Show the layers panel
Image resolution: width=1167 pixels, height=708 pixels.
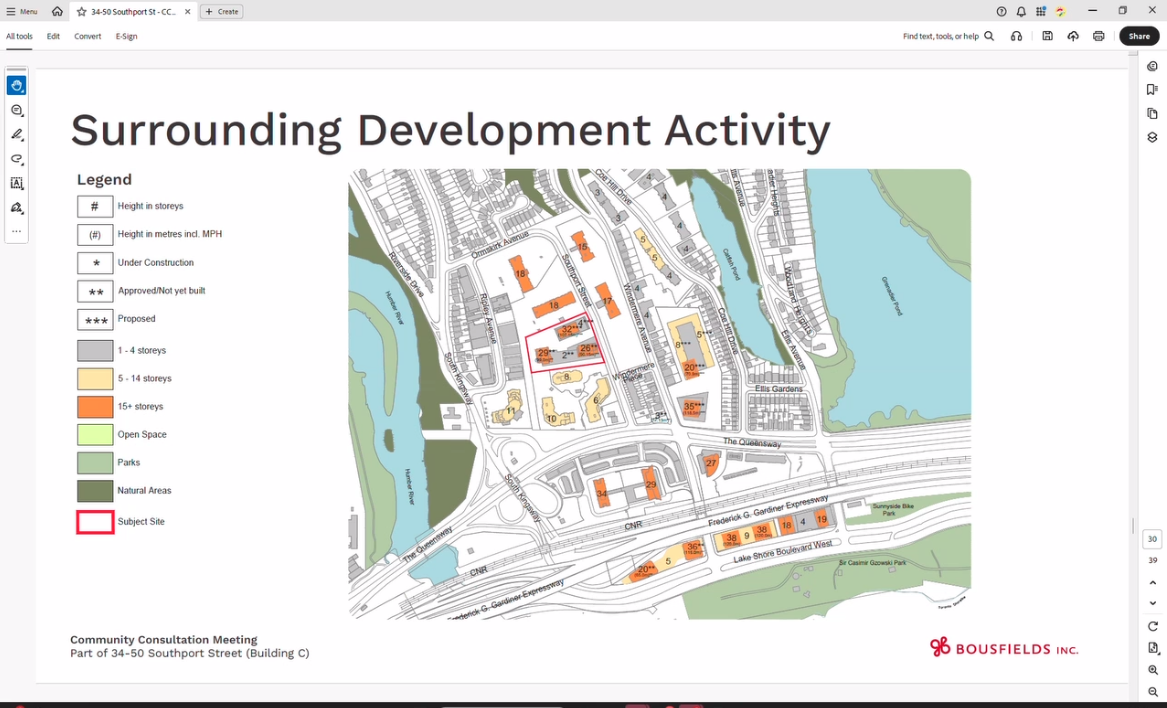pos(1152,138)
